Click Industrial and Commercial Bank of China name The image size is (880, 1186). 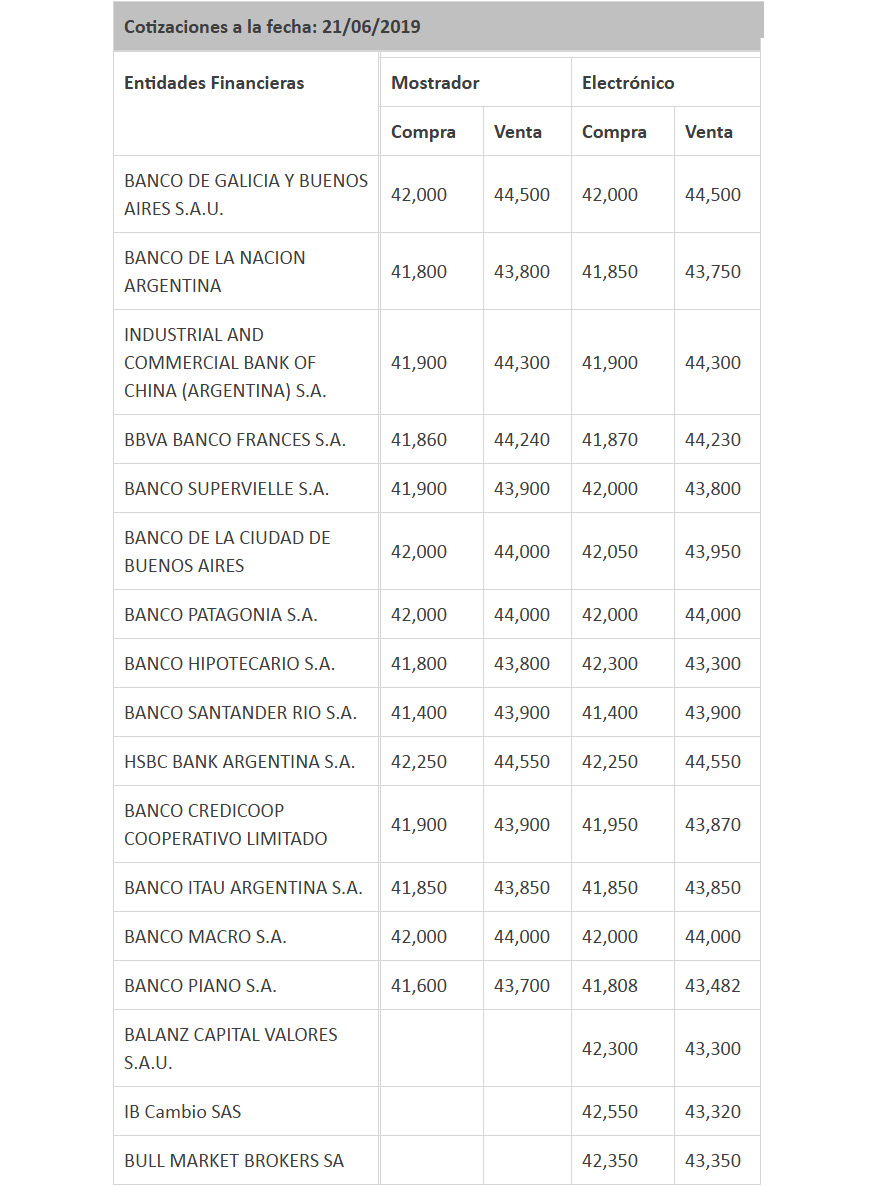[225, 362]
